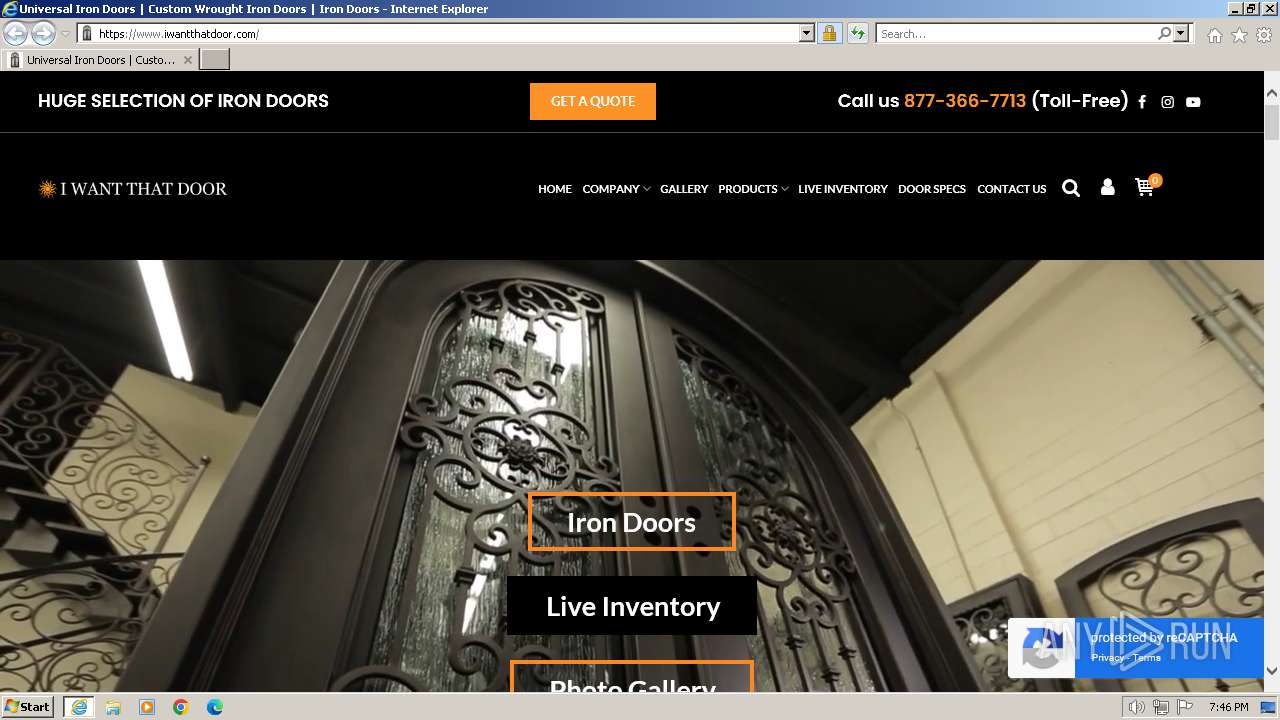This screenshot has height=720, width=1280.
Task: Open browser Favorites star icon
Action: [x=1239, y=35]
